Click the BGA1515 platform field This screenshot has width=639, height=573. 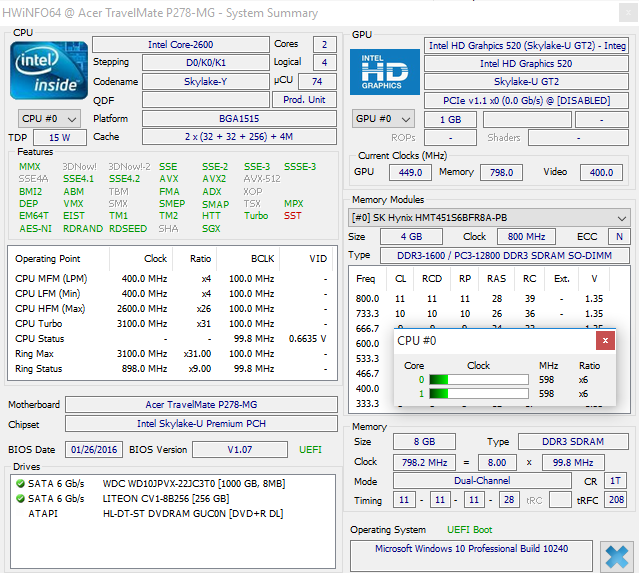[239, 119]
